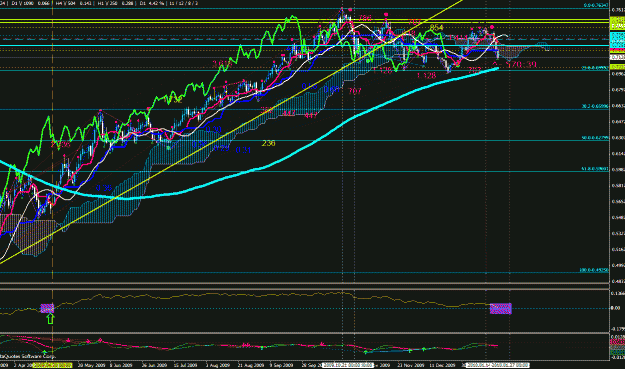Click the '38.2' Fibonacci level label
Image resolution: width=625 pixels, height=369 pixels.
click(595, 106)
